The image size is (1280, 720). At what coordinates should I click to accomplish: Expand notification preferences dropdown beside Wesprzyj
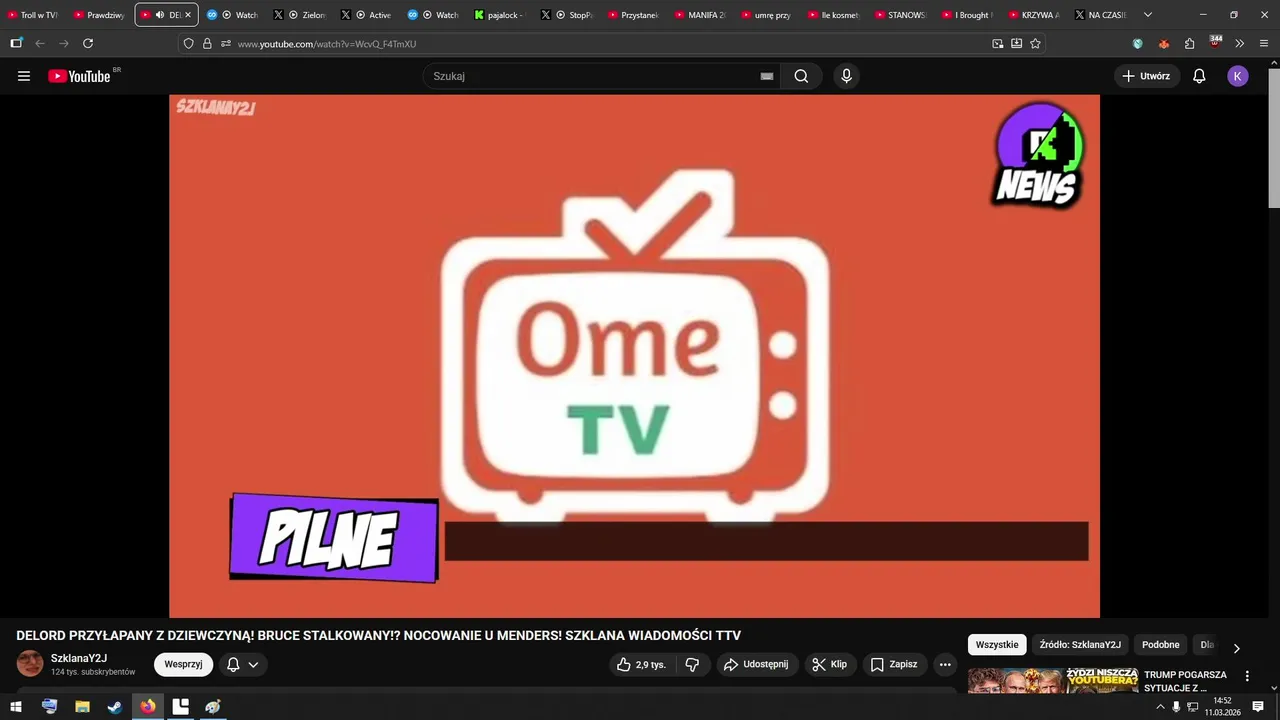(x=253, y=664)
